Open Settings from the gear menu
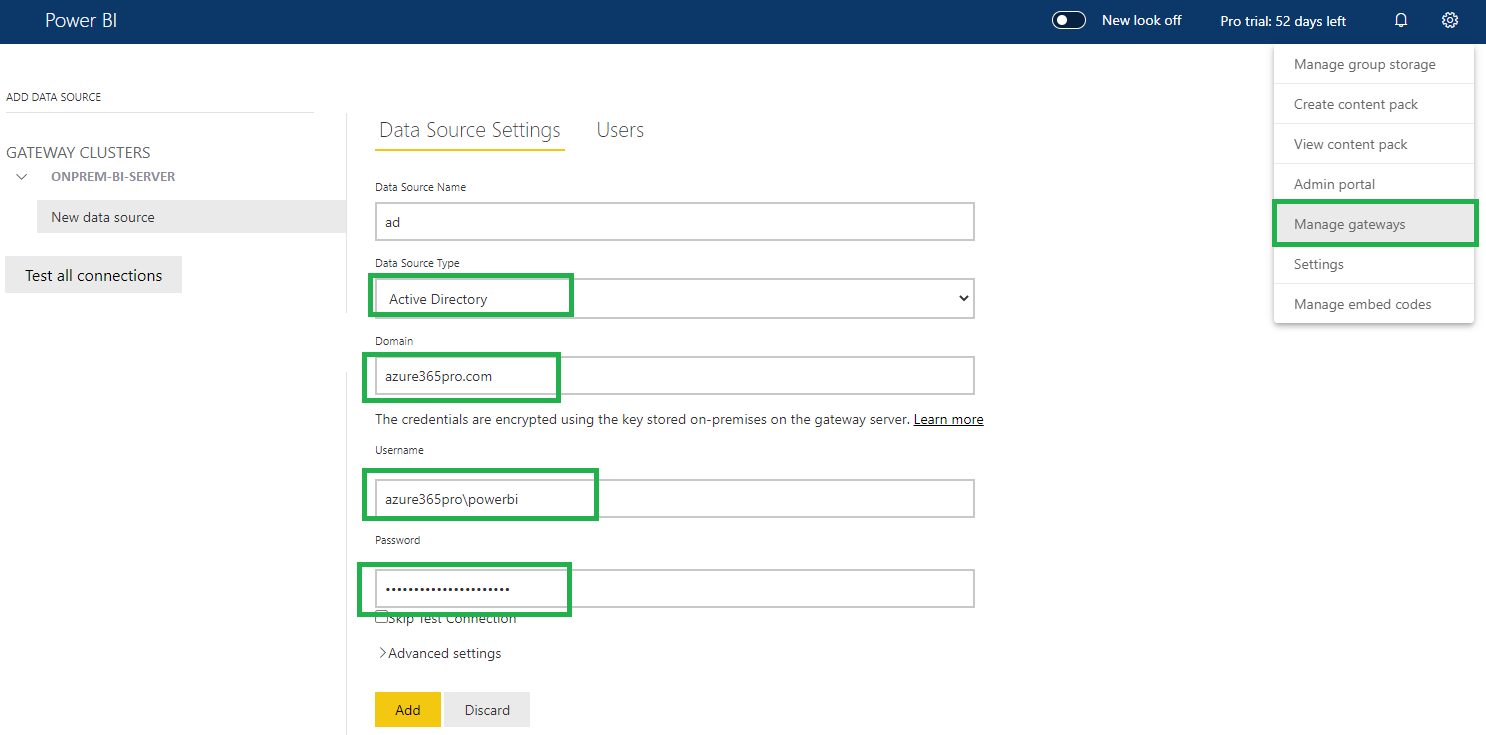Viewport: 1486px width, 735px height. tap(1374, 264)
